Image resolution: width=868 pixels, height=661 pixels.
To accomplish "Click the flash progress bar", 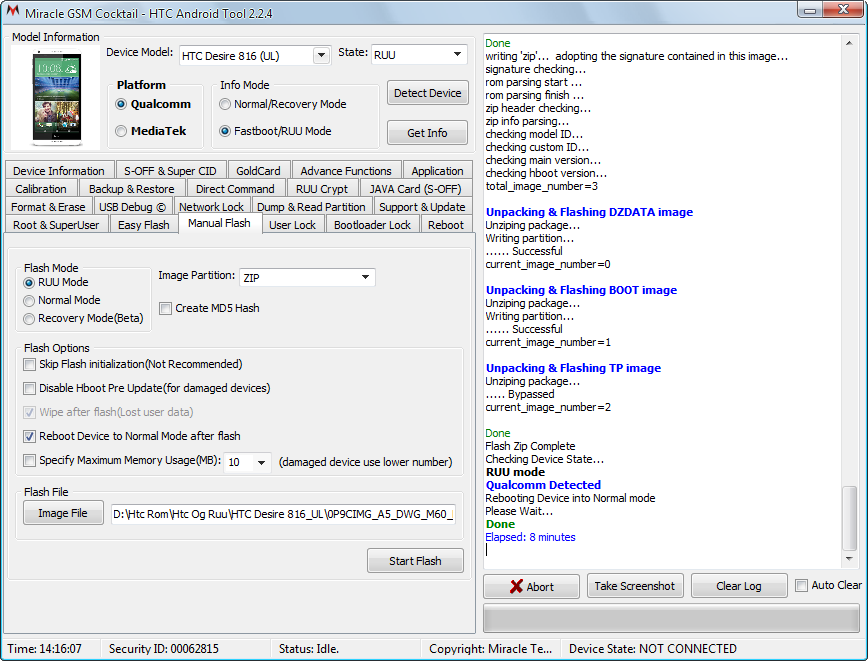I will [x=671, y=618].
